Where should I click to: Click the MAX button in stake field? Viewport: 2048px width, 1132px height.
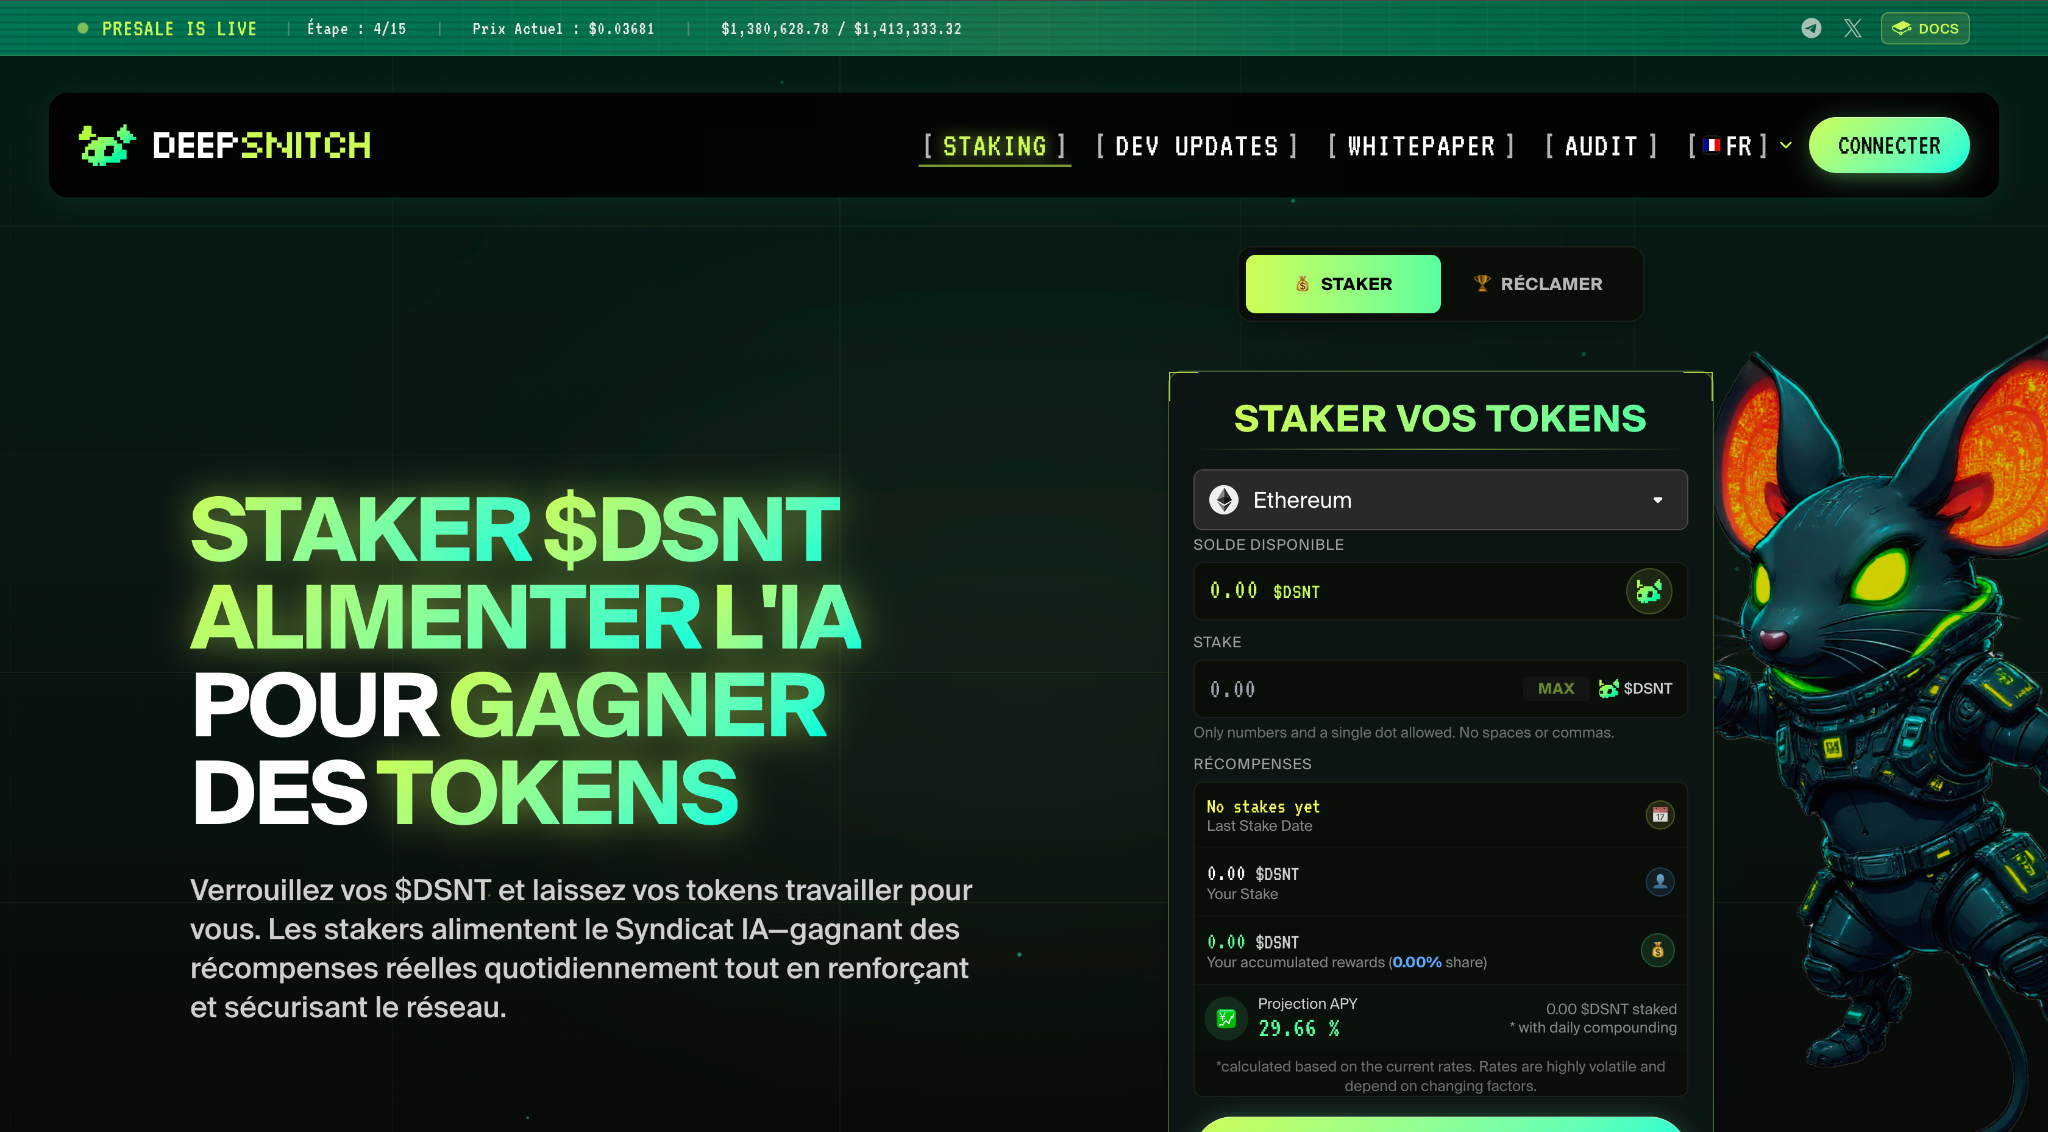pyautogui.click(x=1556, y=688)
